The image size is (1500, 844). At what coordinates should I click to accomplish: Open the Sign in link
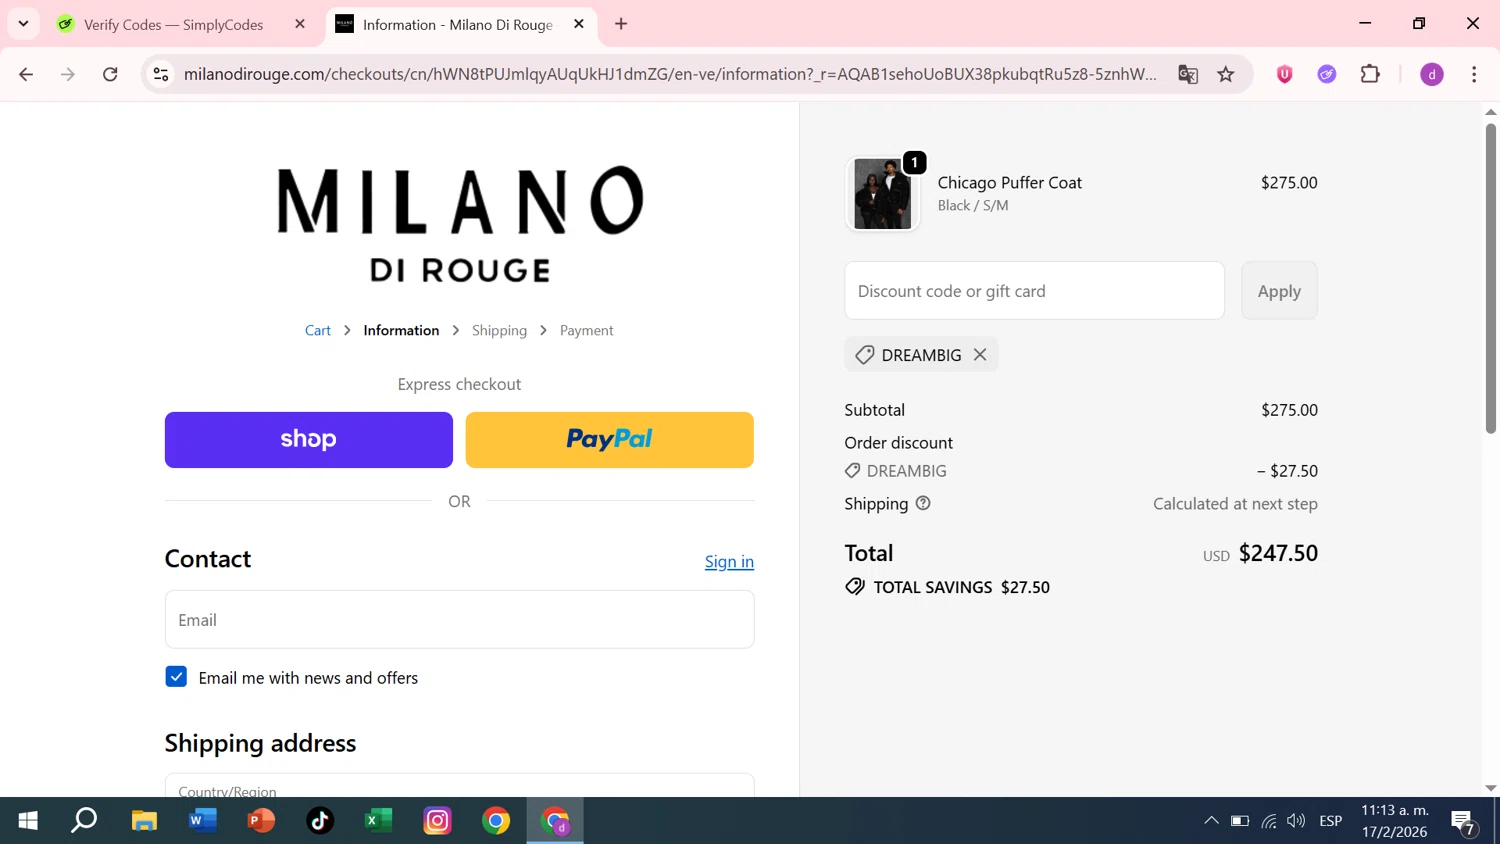[729, 562]
